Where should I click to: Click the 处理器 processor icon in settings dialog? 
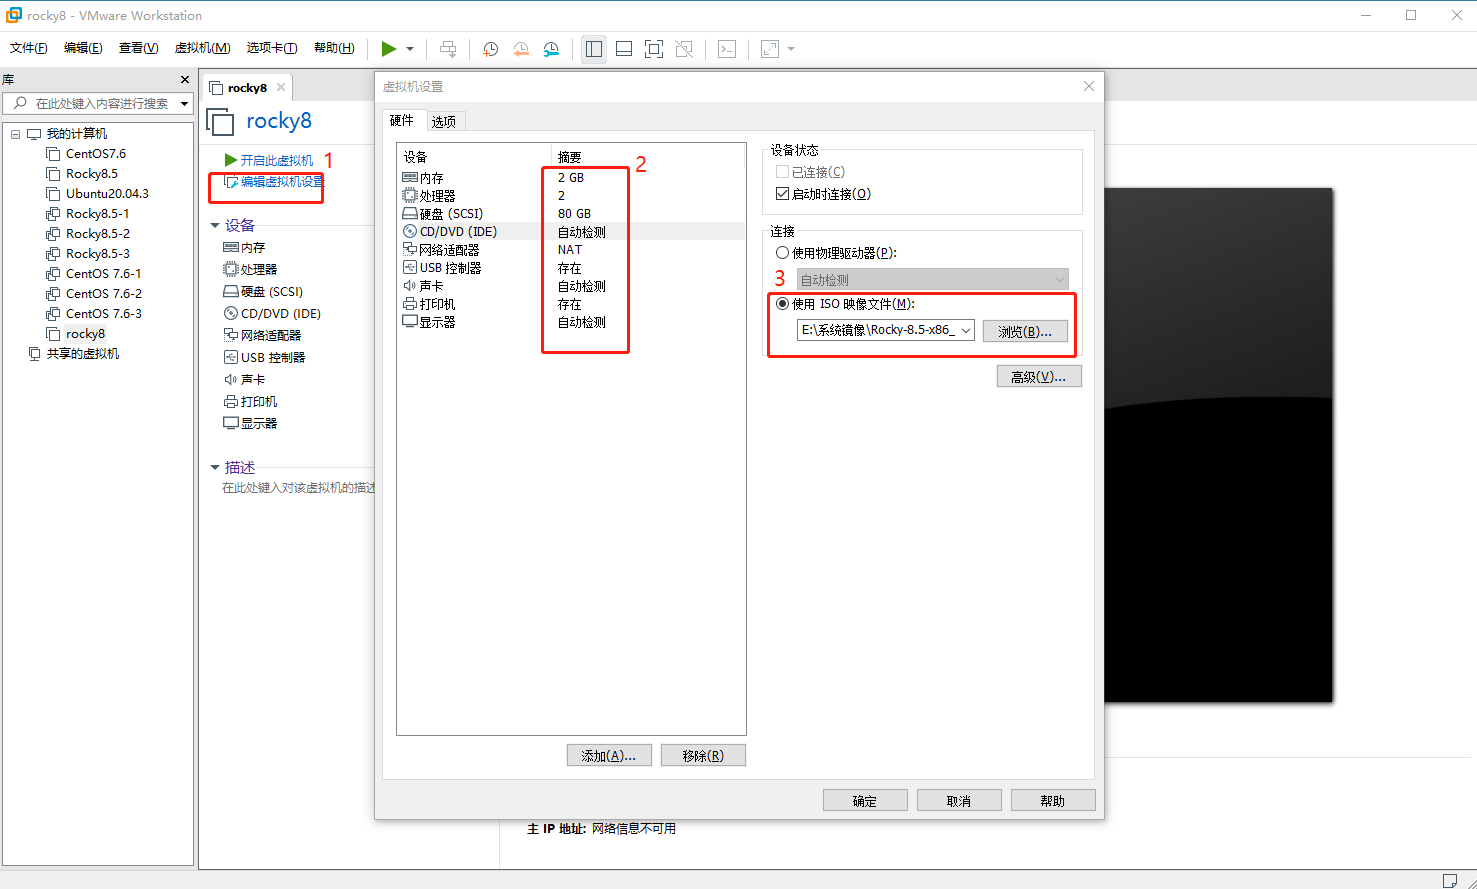pos(410,196)
